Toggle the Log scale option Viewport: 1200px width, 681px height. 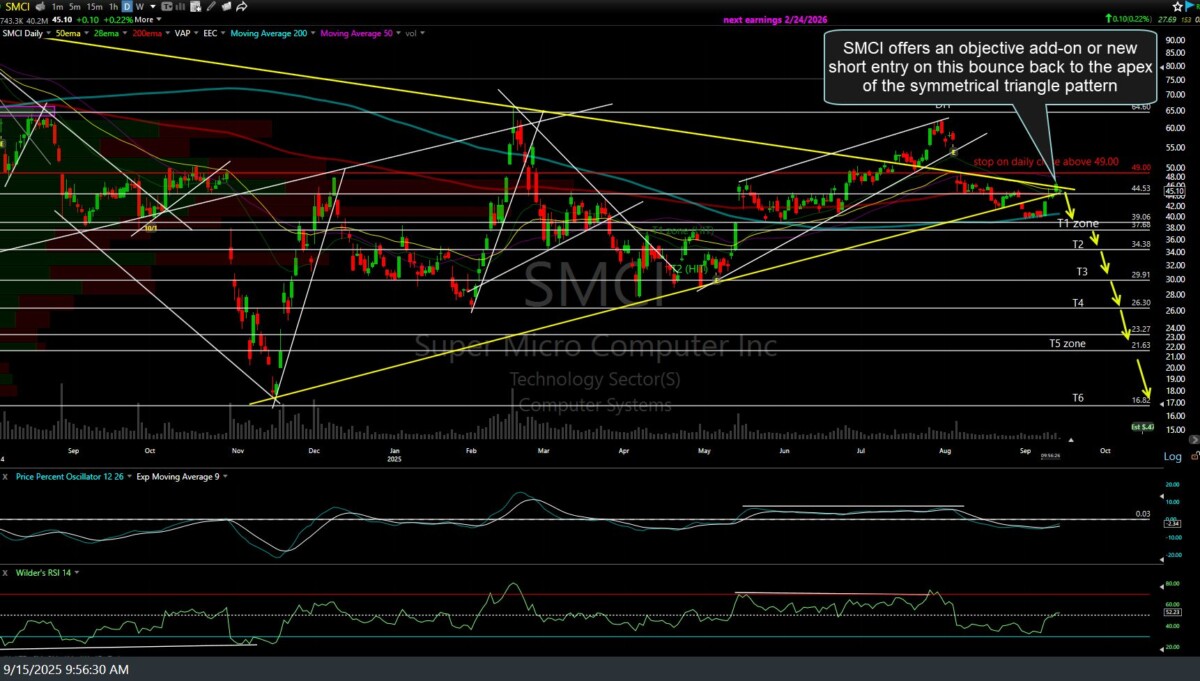point(1172,456)
